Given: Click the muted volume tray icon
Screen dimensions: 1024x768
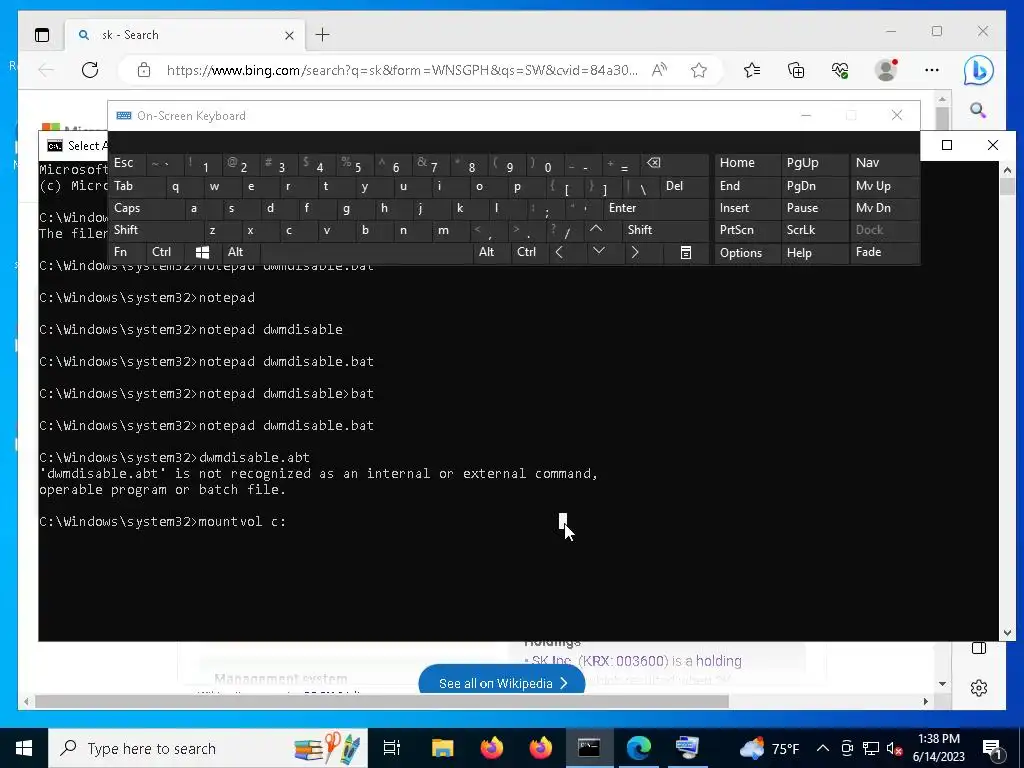Looking at the screenshot, I should tap(895, 748).
